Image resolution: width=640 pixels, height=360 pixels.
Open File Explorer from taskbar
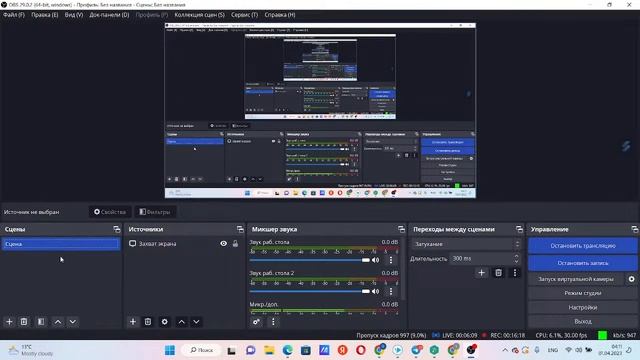[x=269, y=350]
